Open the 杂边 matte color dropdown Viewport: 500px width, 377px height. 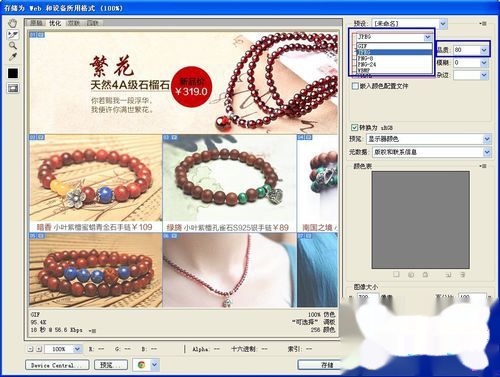tap(484, 75)
